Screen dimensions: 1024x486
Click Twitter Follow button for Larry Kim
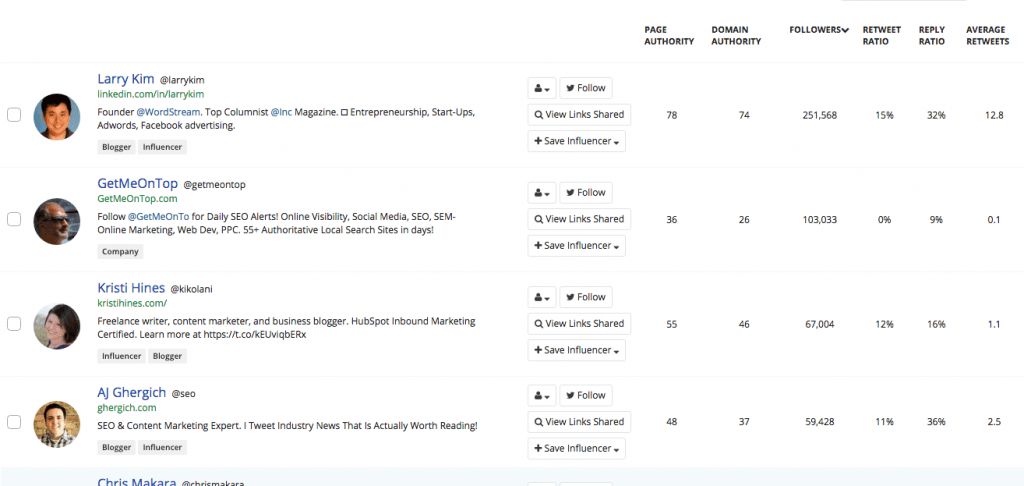pyautogui.click(x=585, y=88)
